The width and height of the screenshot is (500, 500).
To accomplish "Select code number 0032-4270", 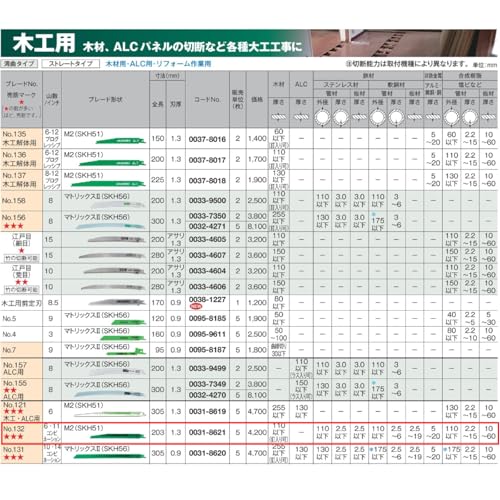I will 207,395.
